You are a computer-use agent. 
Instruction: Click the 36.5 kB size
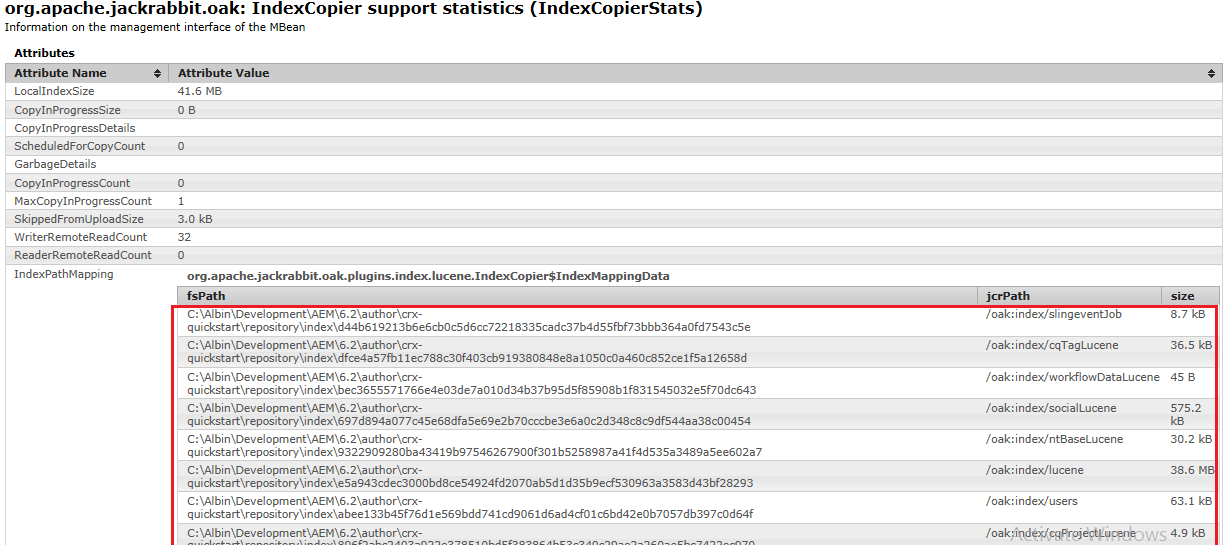[1191, 345]
